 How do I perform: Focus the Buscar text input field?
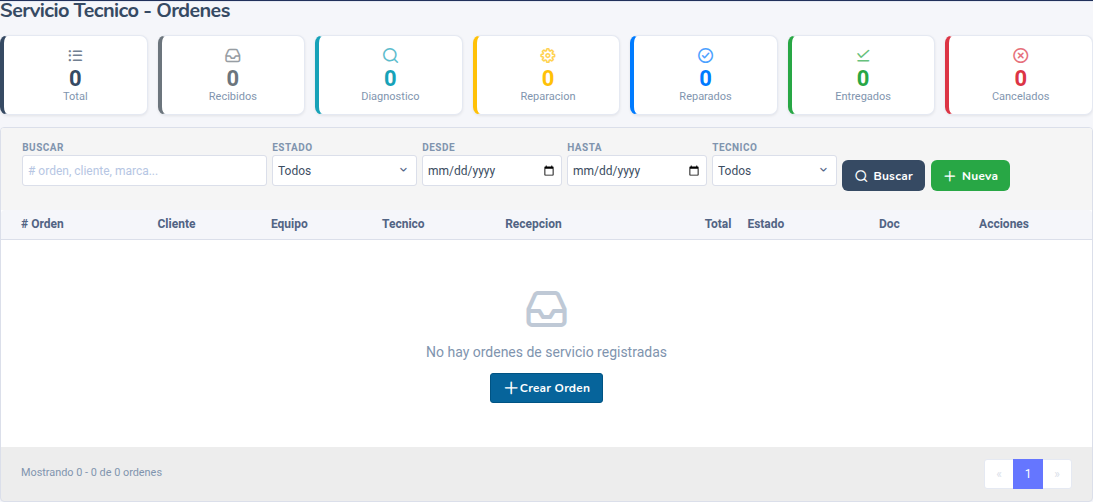coord(144,170)
